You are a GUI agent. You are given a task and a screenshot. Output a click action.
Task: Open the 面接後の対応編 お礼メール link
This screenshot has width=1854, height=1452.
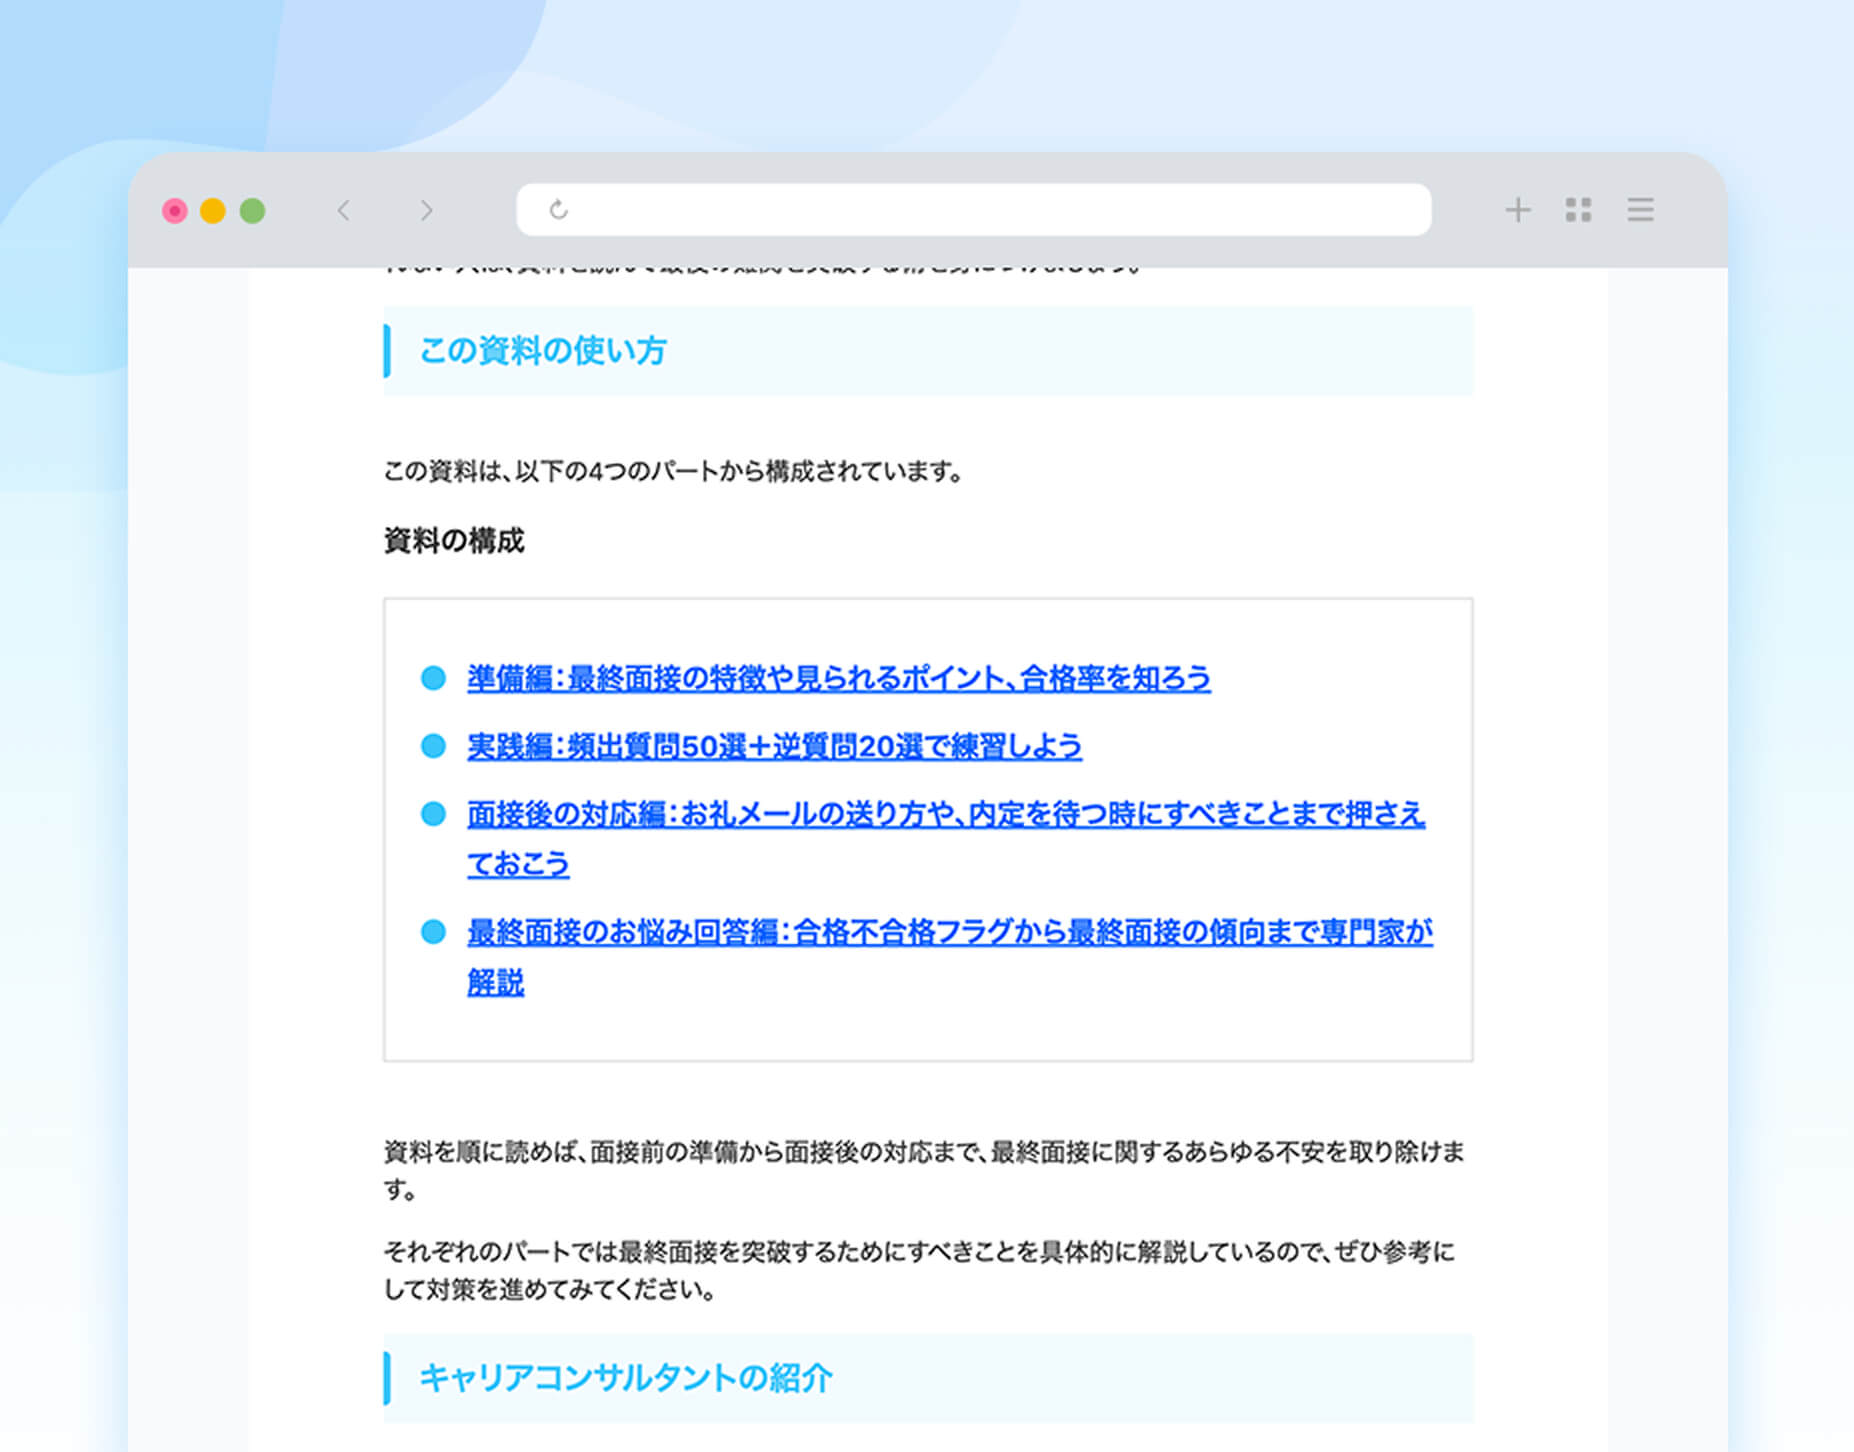[x=945, y=814]
